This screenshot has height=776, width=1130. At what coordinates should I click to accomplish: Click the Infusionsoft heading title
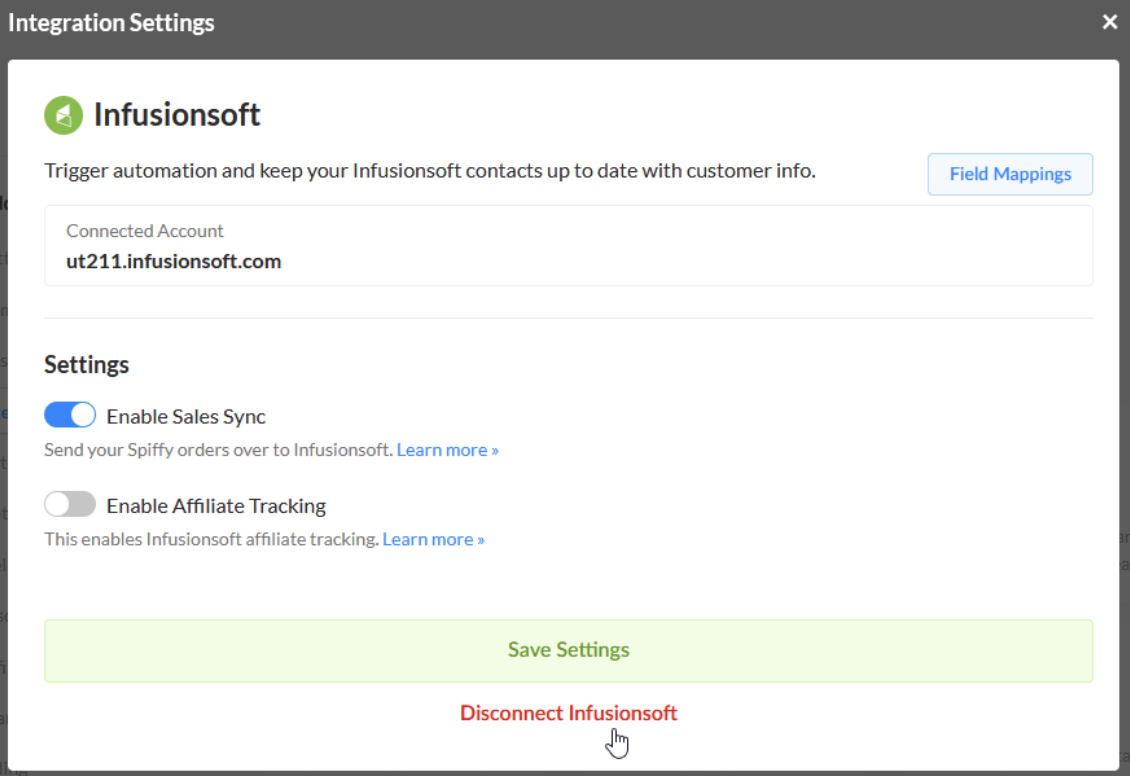177,115
